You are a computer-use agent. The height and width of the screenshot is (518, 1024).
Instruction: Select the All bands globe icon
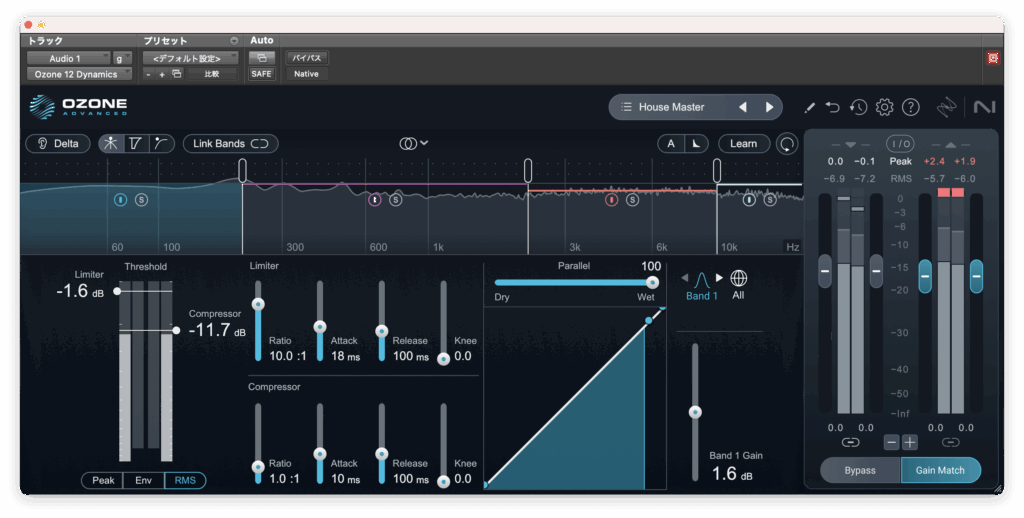[738, 278]
